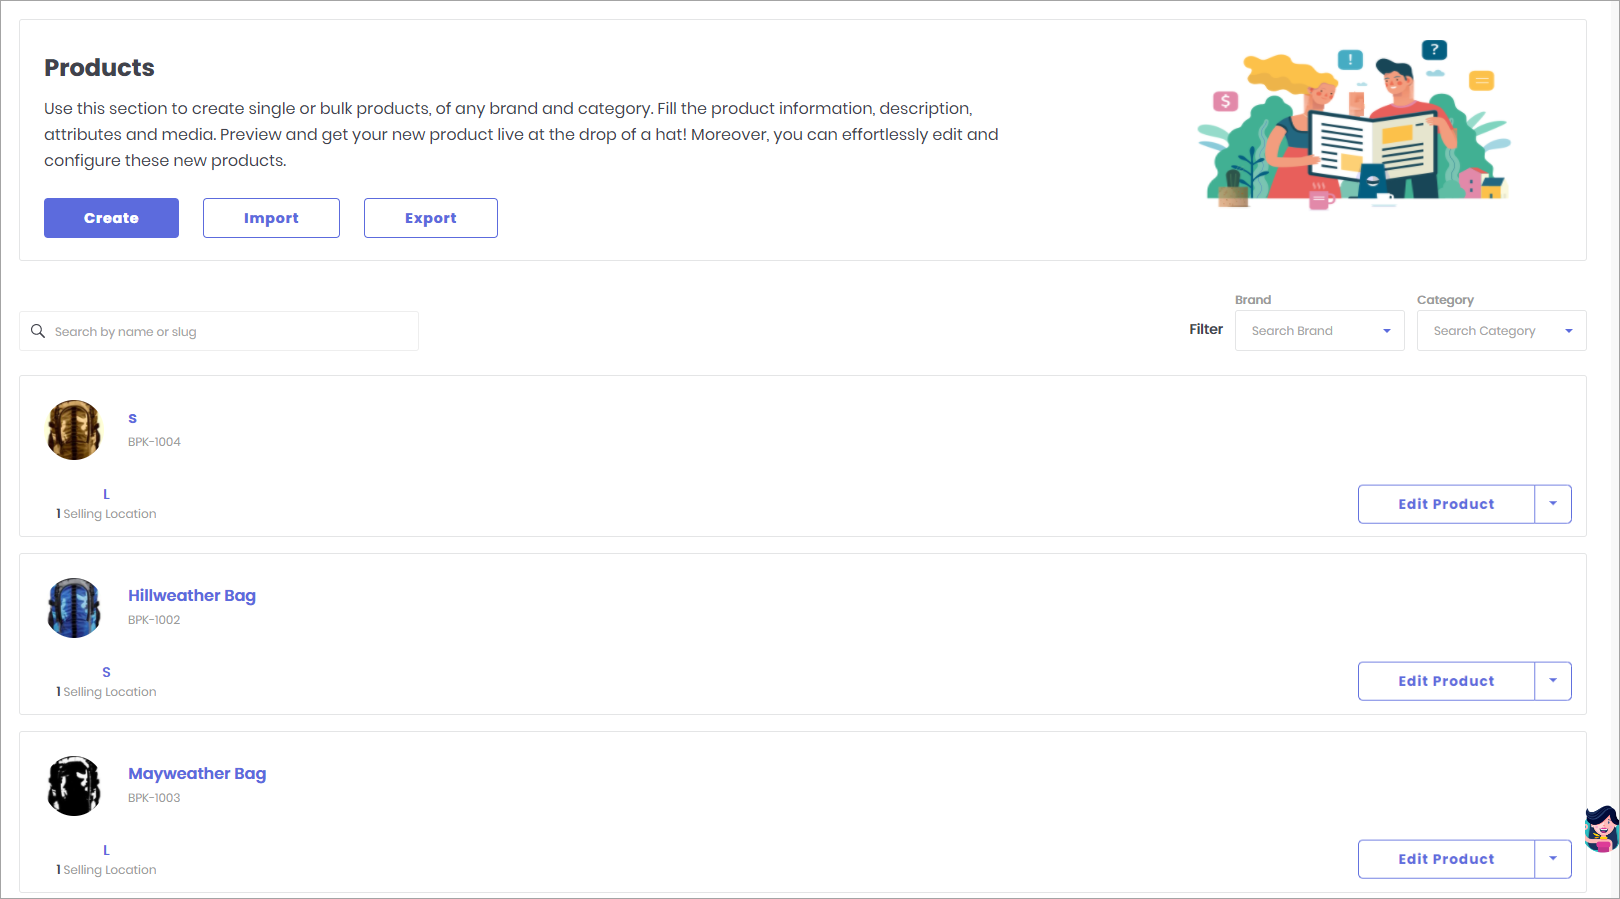This screenshot has height=899, width=1620.
Task: Expand options arrow for Hillweather Bag
Action: (x=1553, y=681)
